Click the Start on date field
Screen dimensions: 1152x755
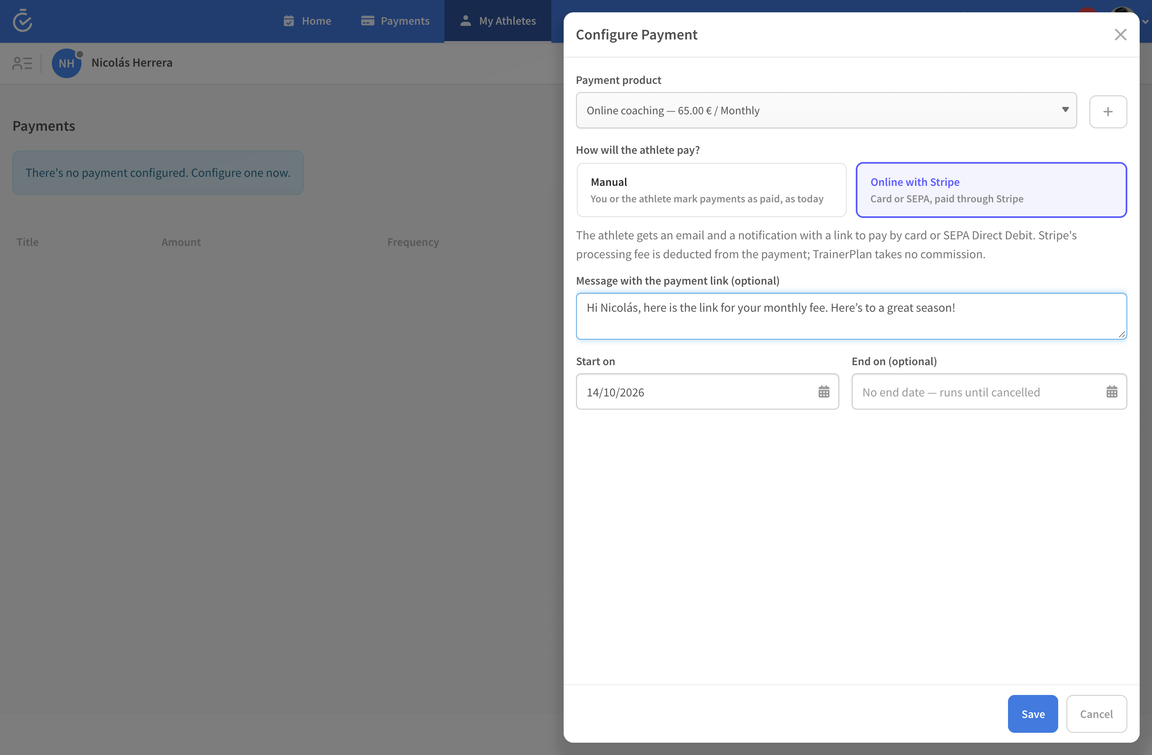[x=708, y=392]
